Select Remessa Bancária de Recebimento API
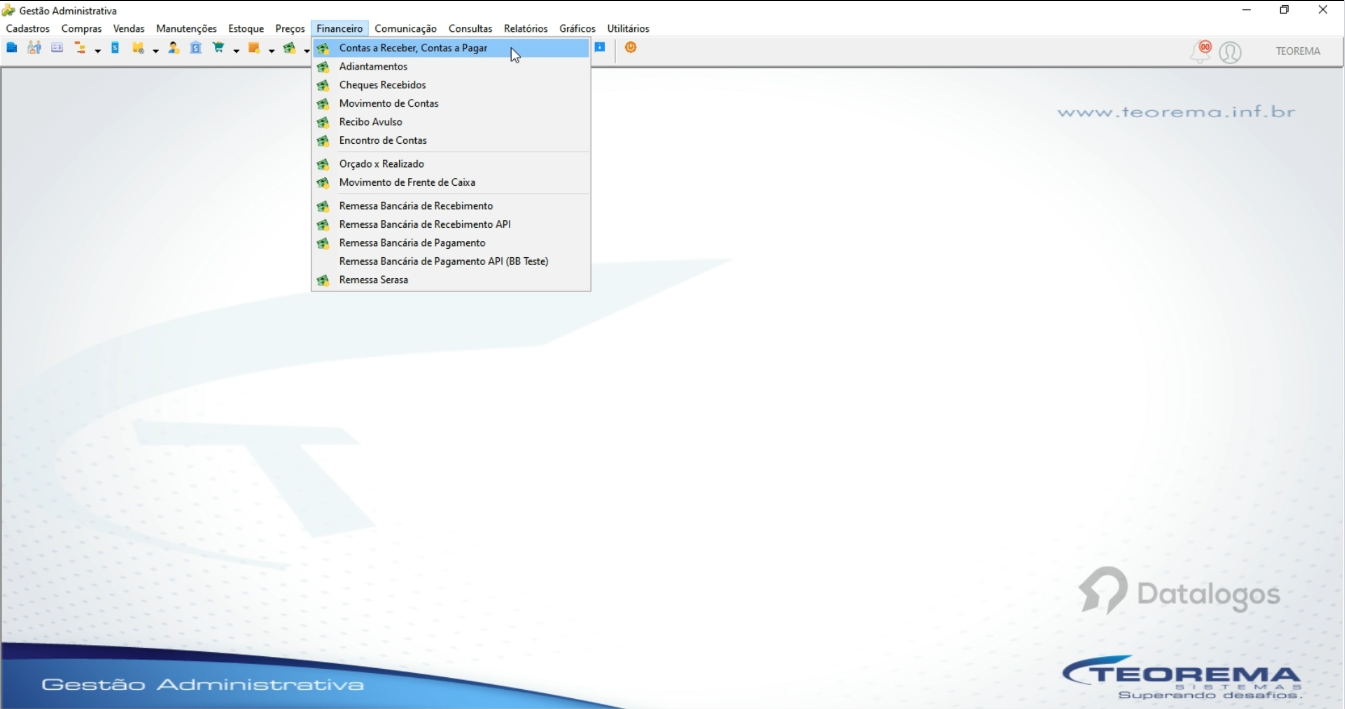 (x=451, y=225)
